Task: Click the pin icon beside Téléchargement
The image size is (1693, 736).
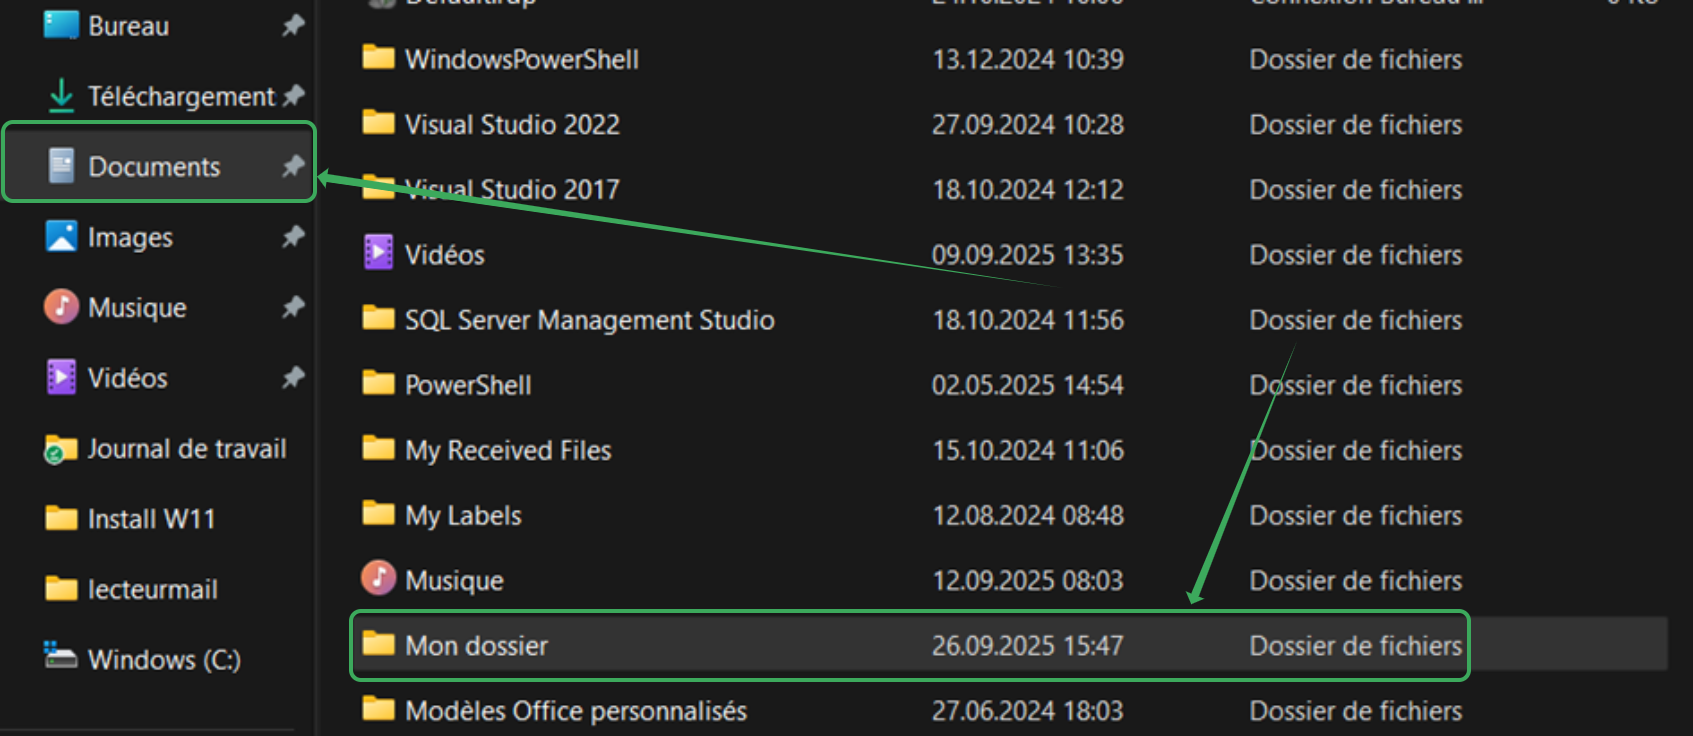Action: click(x=293, y=96)
